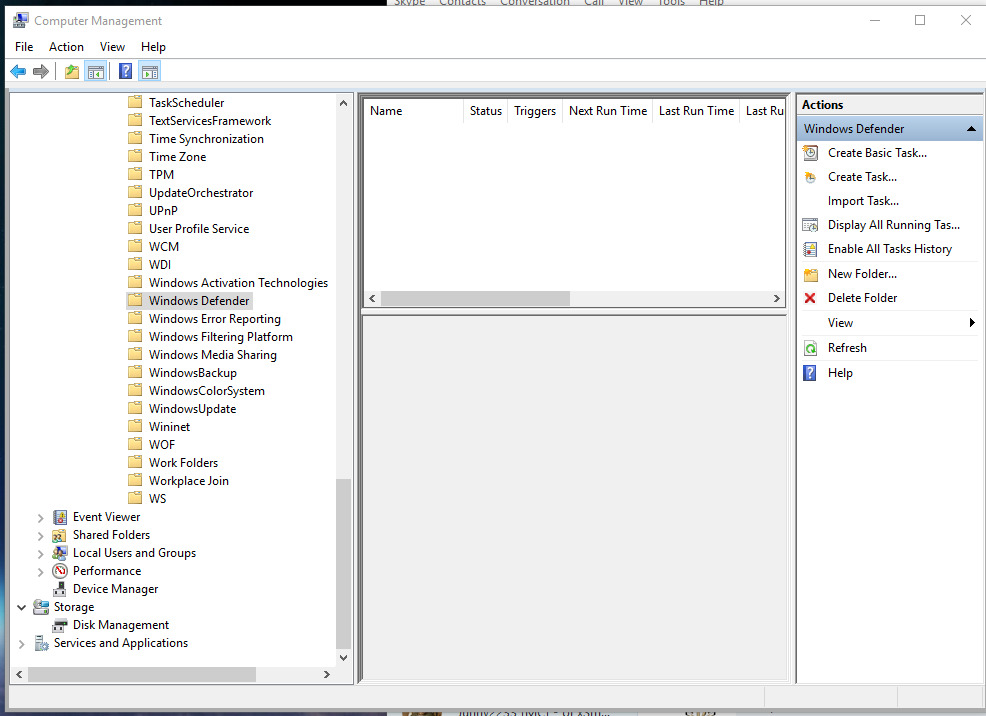Click tree horizontal scrollbar left arrow

19,675
